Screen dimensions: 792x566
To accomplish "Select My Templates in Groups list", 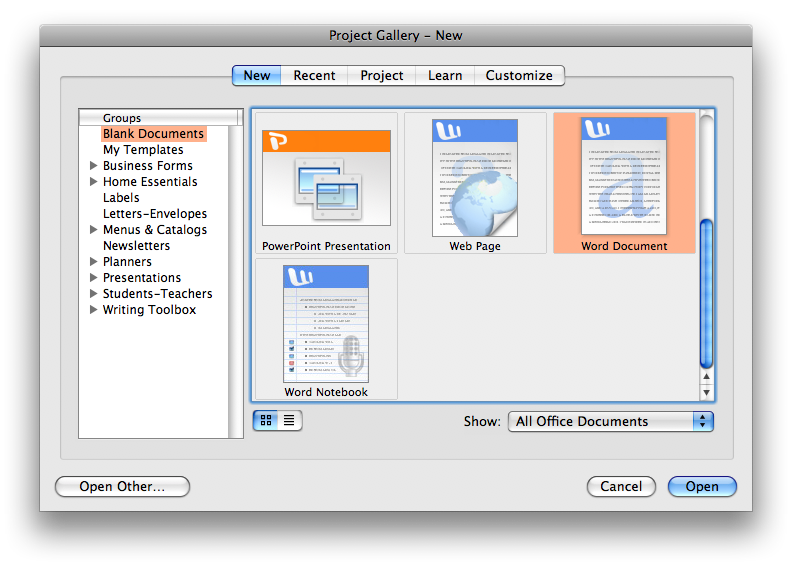I will click(143, 149).
